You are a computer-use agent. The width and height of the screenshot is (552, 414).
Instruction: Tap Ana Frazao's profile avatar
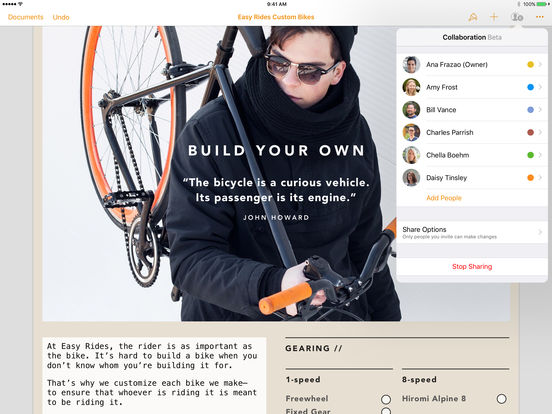tap(411, 64)
